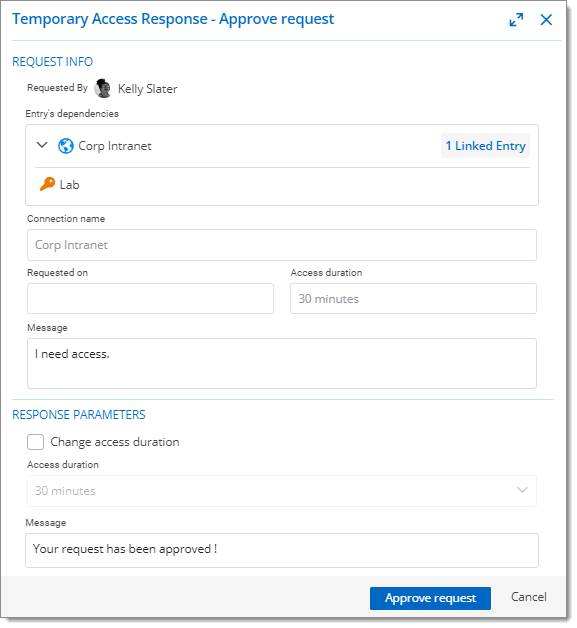The height and width of the screenshot is (628, 577).
Task: Click the orange key icon for Lab
Action: [47, 184]
